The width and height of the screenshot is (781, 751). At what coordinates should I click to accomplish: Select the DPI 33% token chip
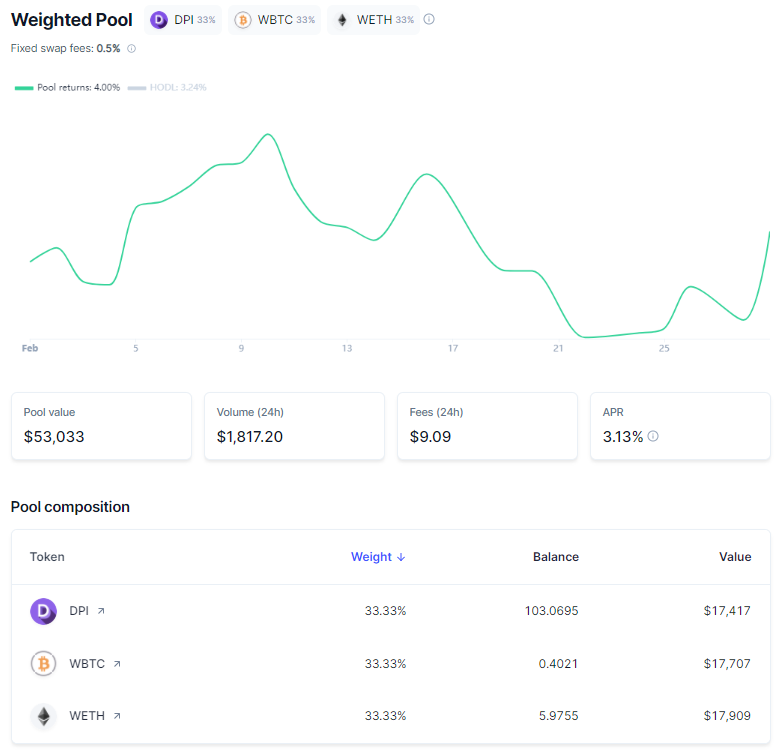[183, 20]
